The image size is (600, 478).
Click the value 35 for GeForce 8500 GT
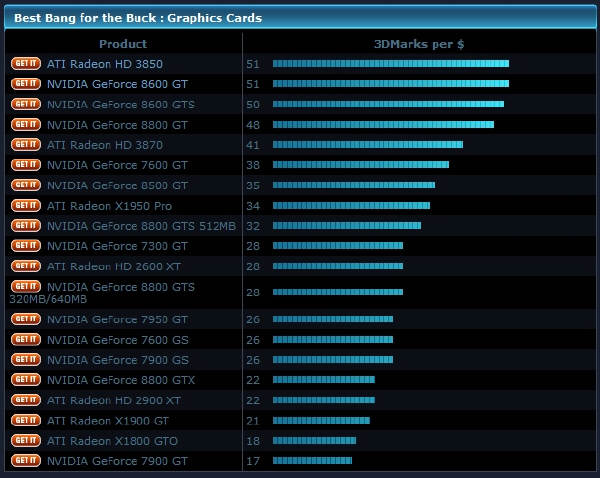click(253, 186)
